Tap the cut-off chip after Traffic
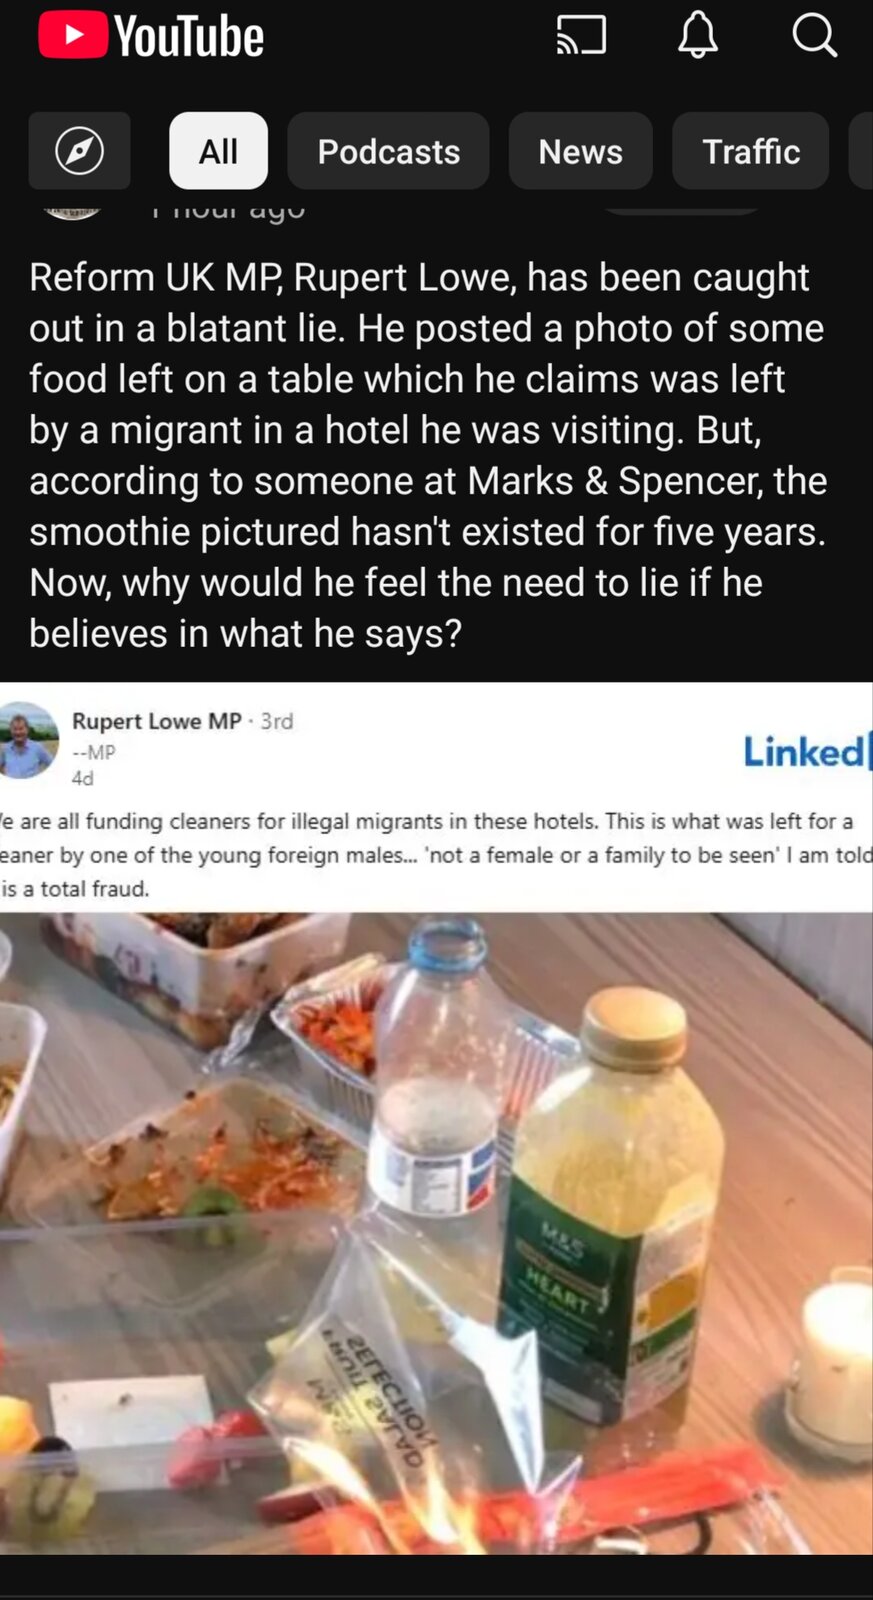 [861, 151]
